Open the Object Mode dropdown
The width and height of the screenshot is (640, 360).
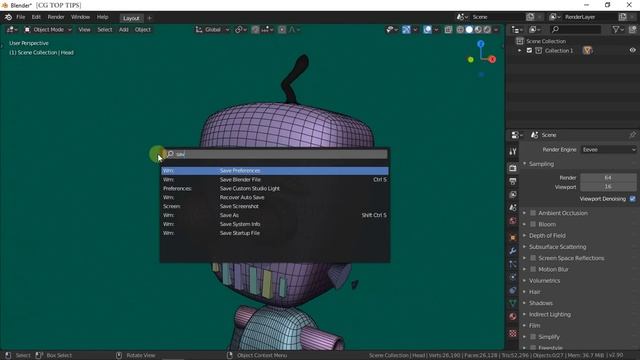(x=48, y=29)
